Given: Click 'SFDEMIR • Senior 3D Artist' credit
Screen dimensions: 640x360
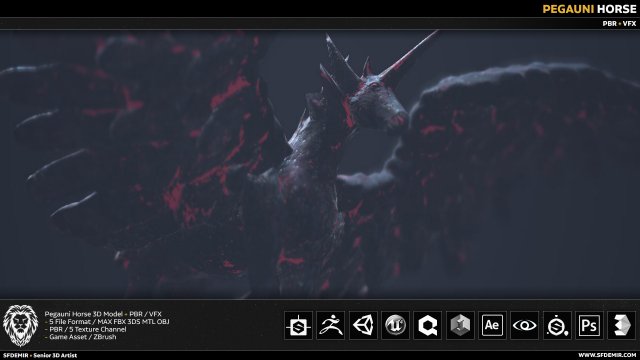Looking at the screenshot, I should [40, 355].
